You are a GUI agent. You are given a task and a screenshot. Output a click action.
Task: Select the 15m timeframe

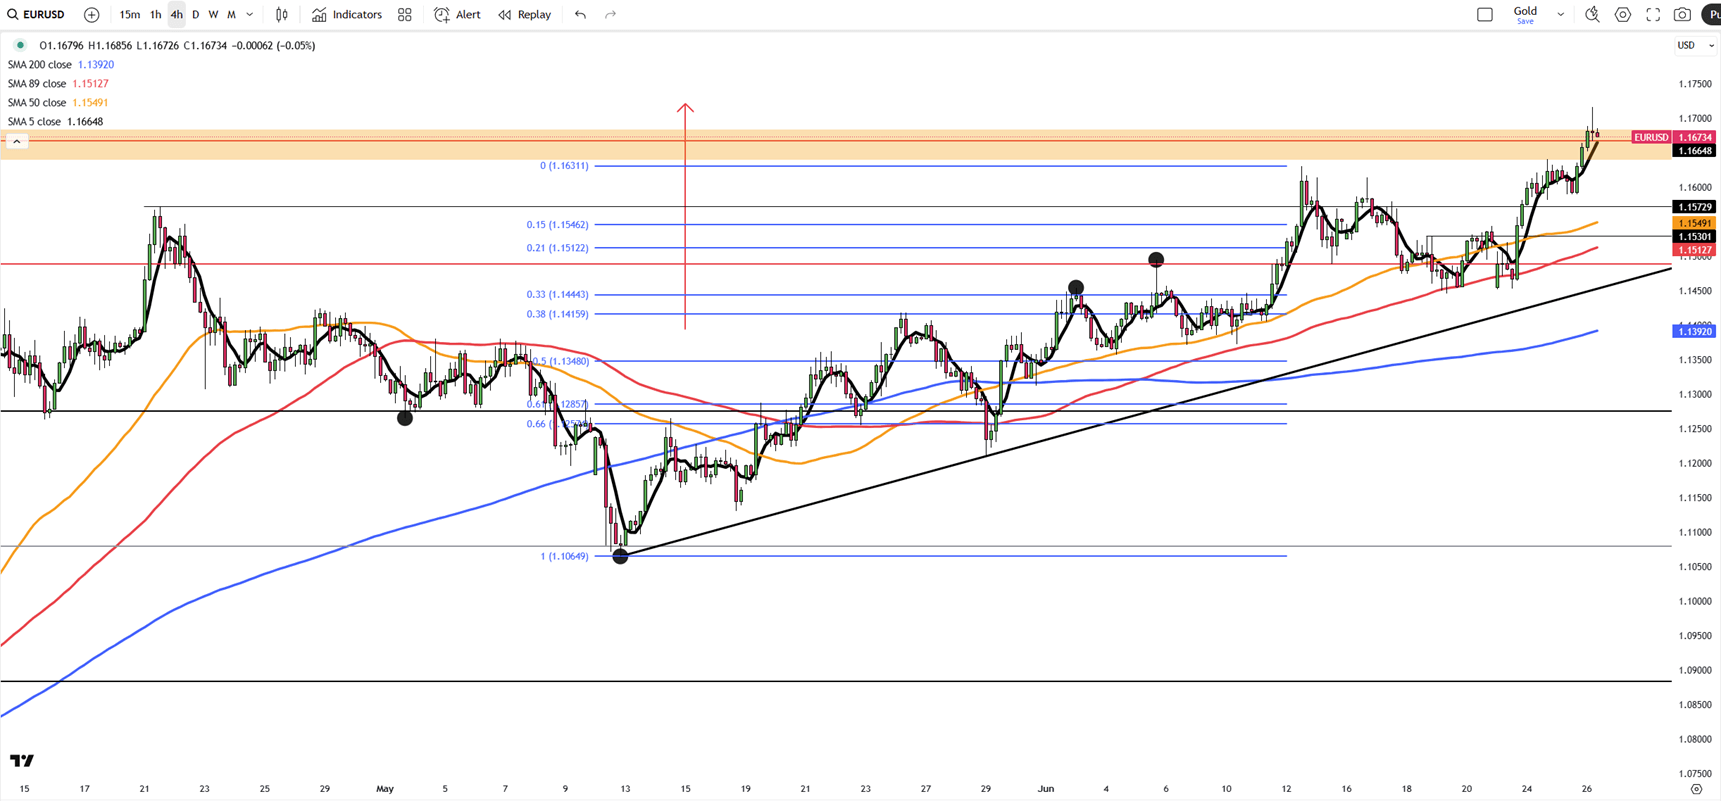pyautogui.click(x=129, y=15)
